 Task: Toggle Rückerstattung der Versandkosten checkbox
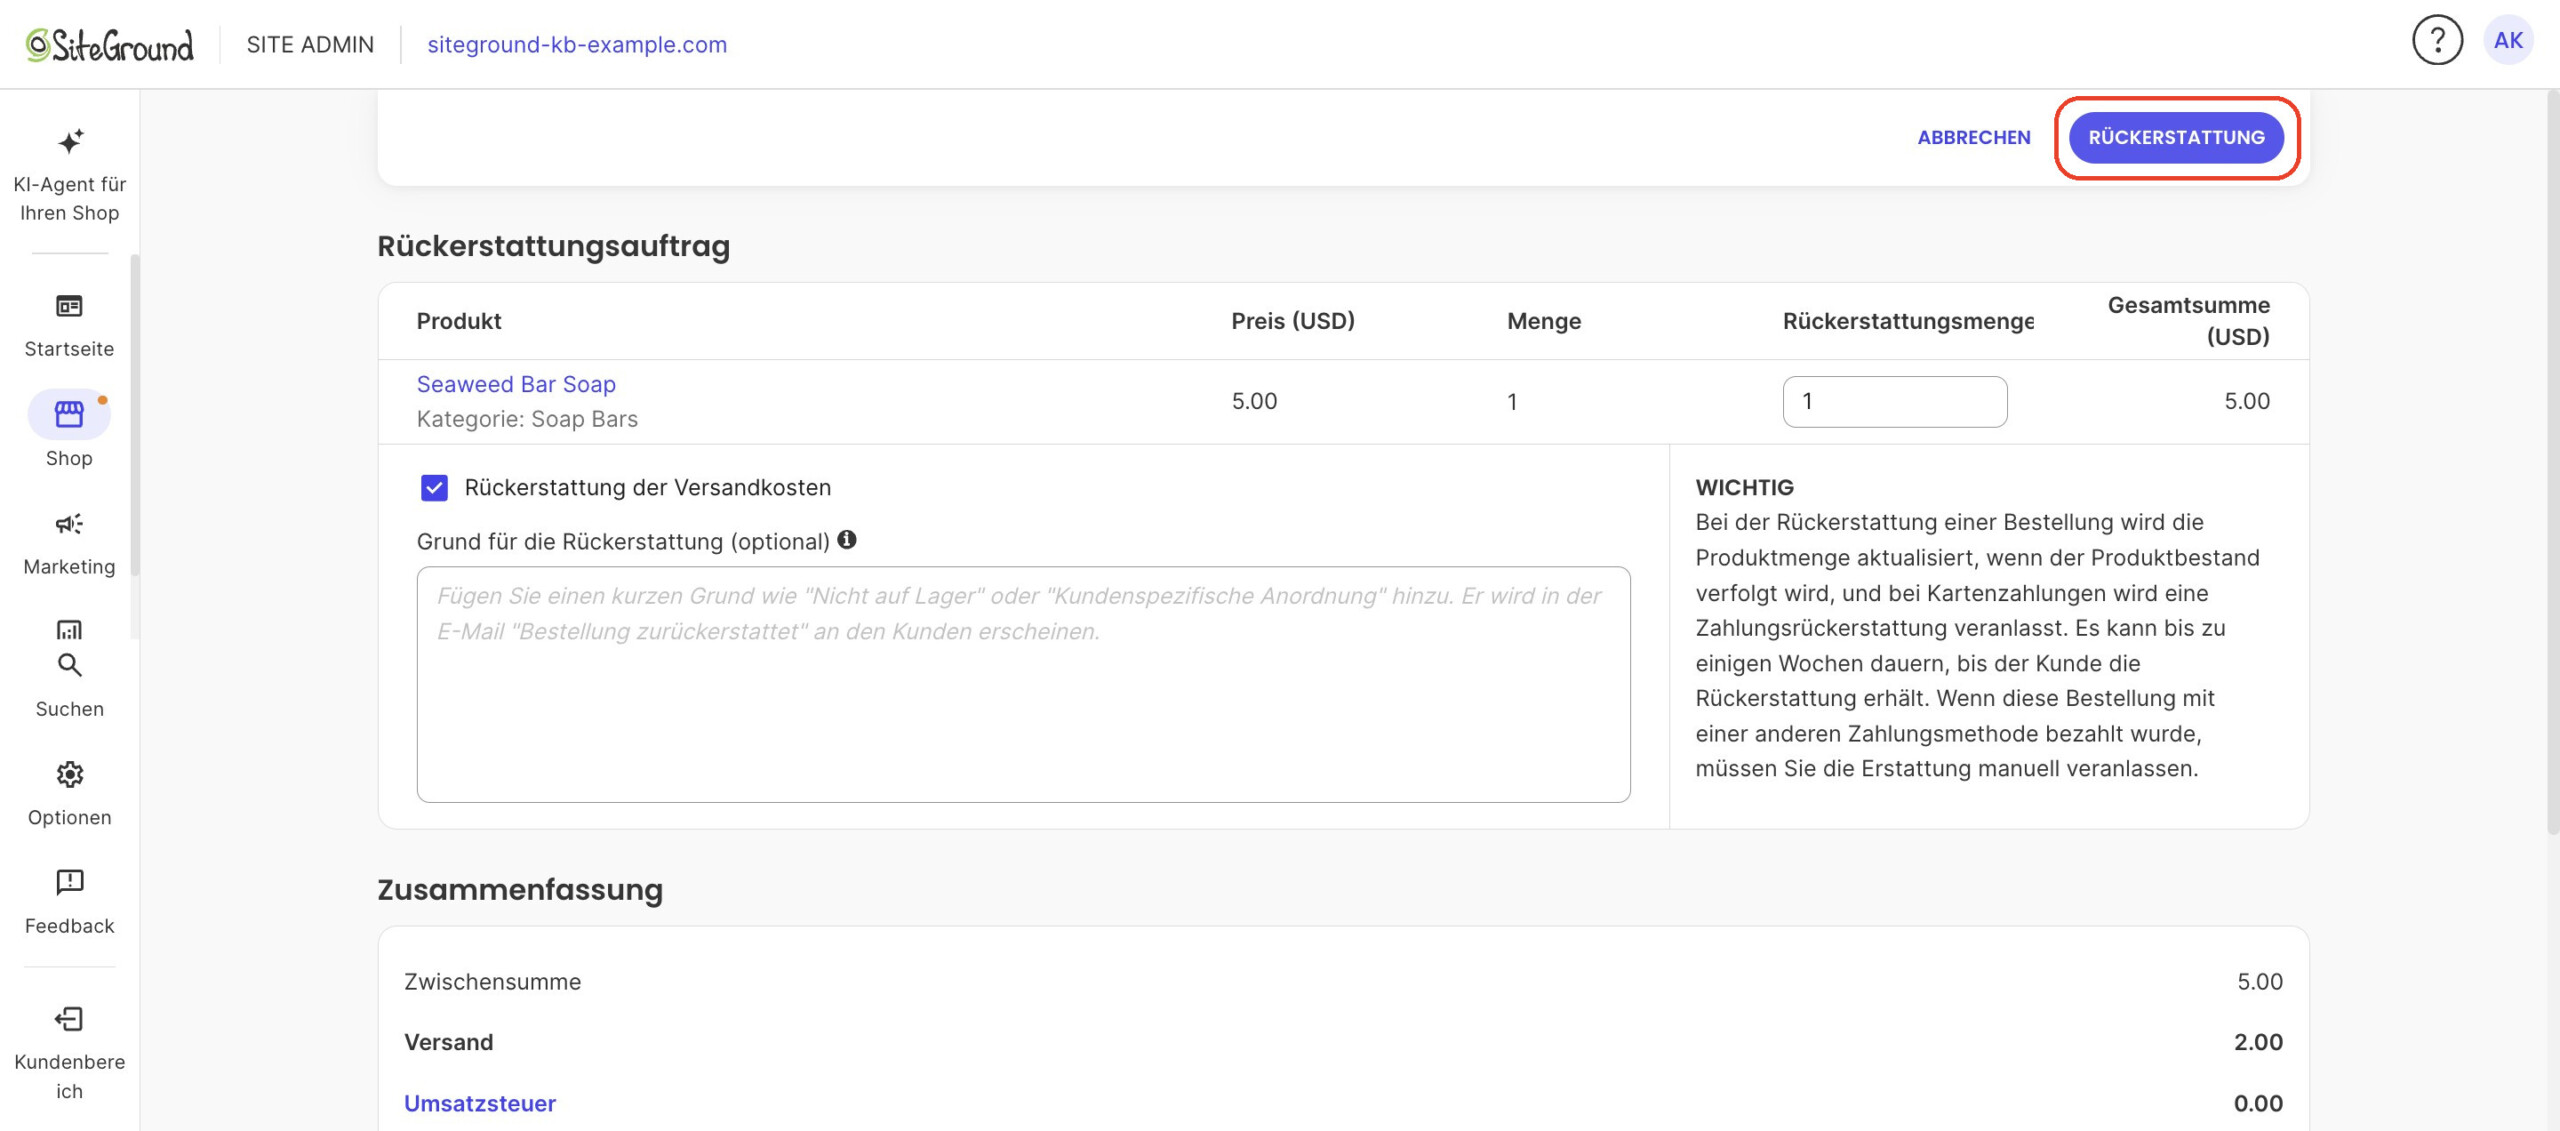pyautogui.click(x=434, y=488)
